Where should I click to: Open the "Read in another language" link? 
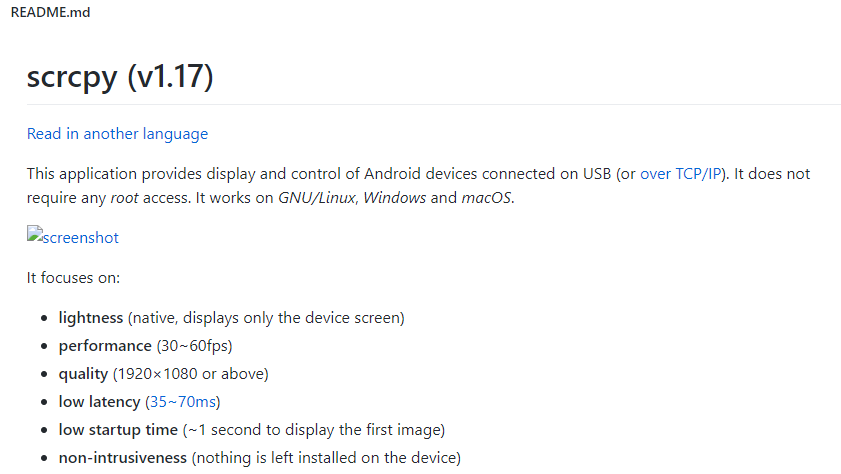tap(117, 133)
